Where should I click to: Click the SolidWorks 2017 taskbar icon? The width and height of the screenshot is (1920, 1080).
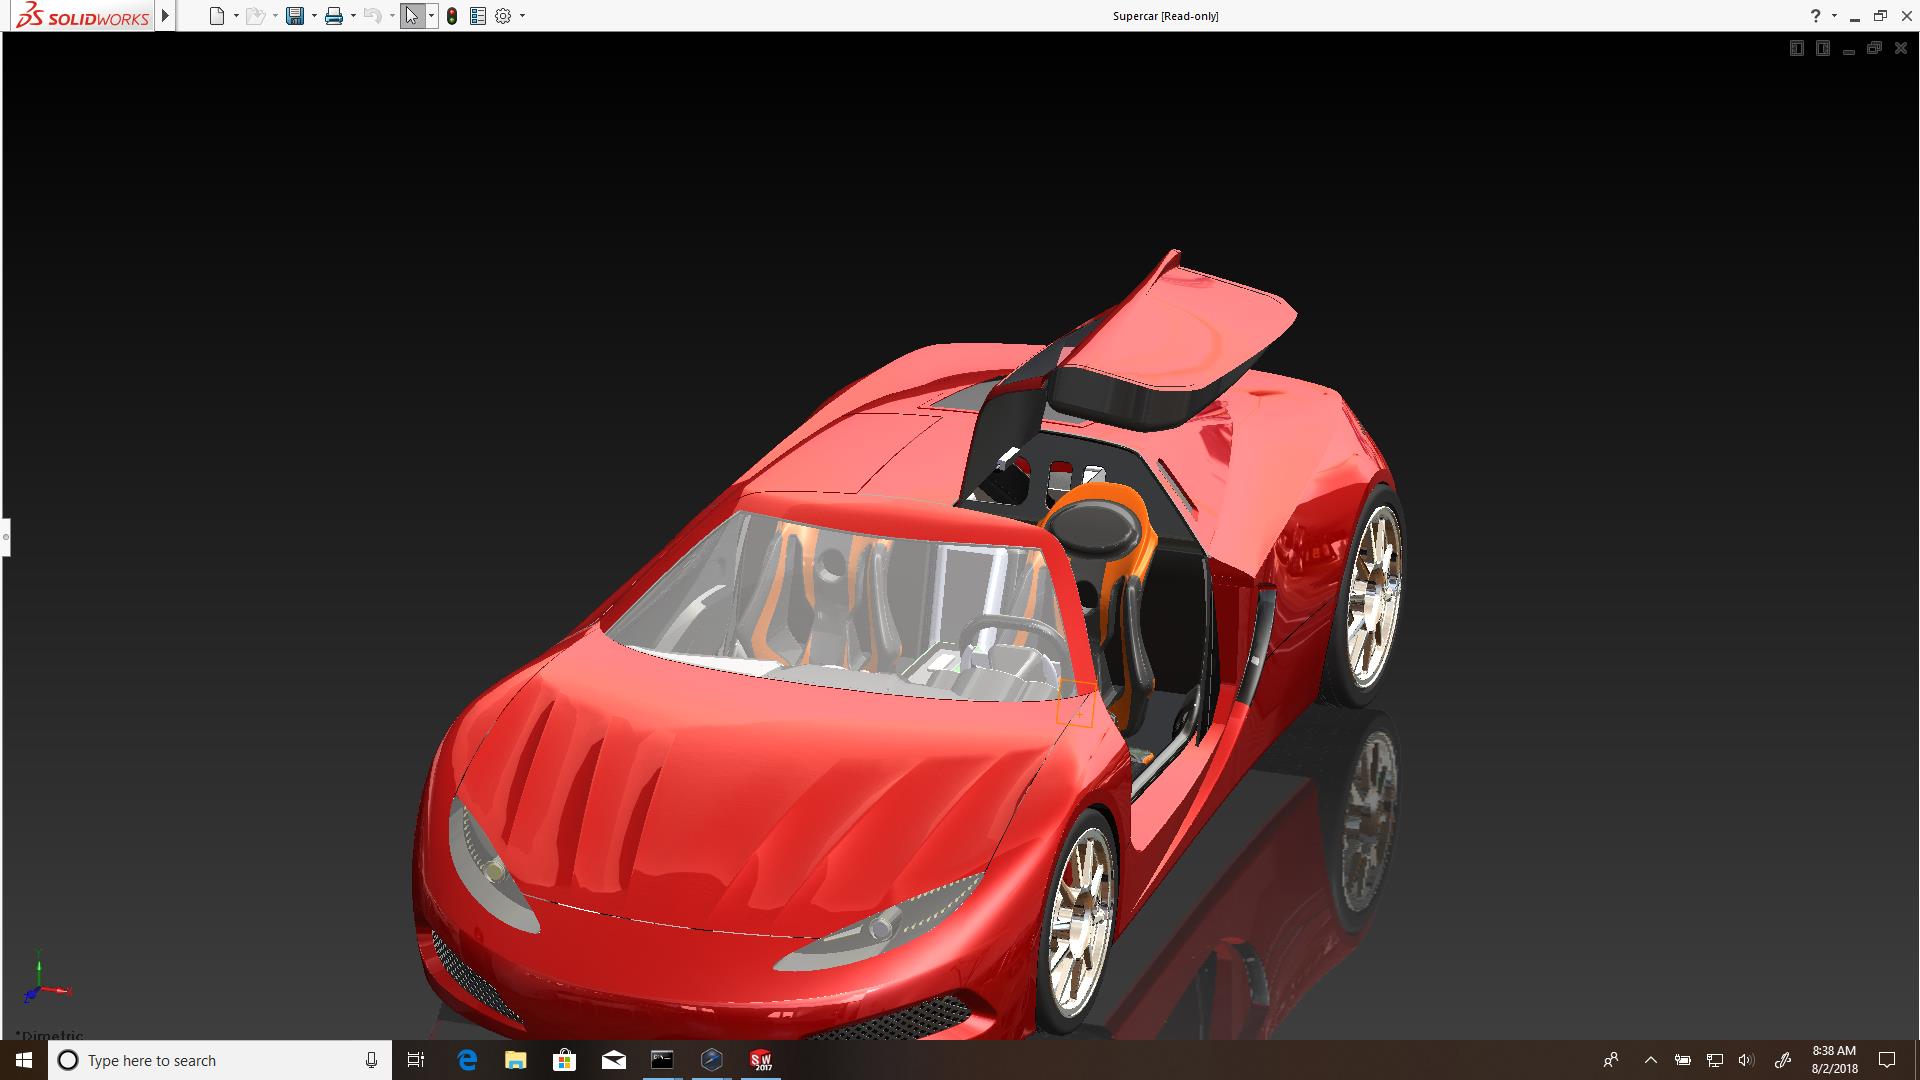click(x=761, y=1060)
